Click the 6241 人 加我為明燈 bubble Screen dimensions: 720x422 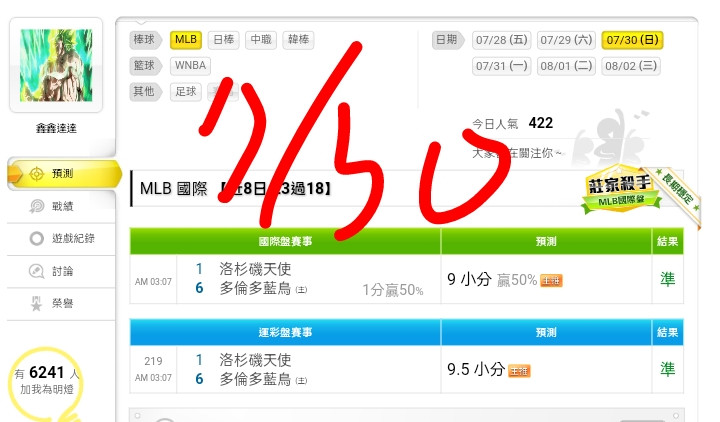(46, 381)
